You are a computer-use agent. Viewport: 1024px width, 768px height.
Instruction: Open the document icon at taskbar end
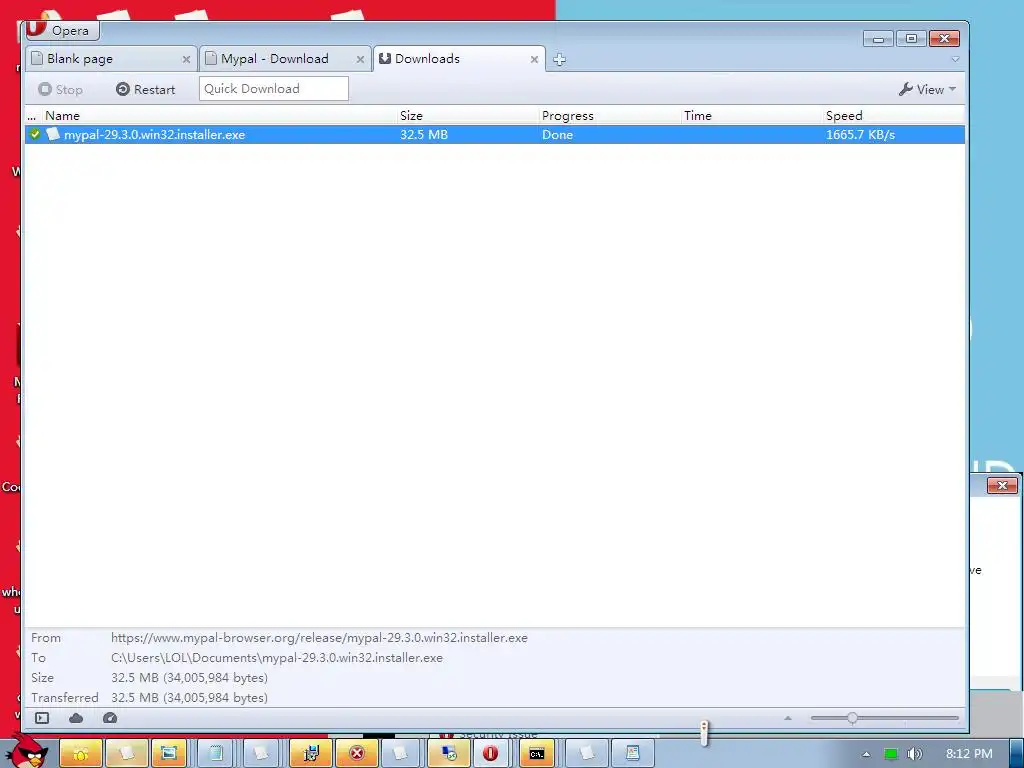coord(633,754)
